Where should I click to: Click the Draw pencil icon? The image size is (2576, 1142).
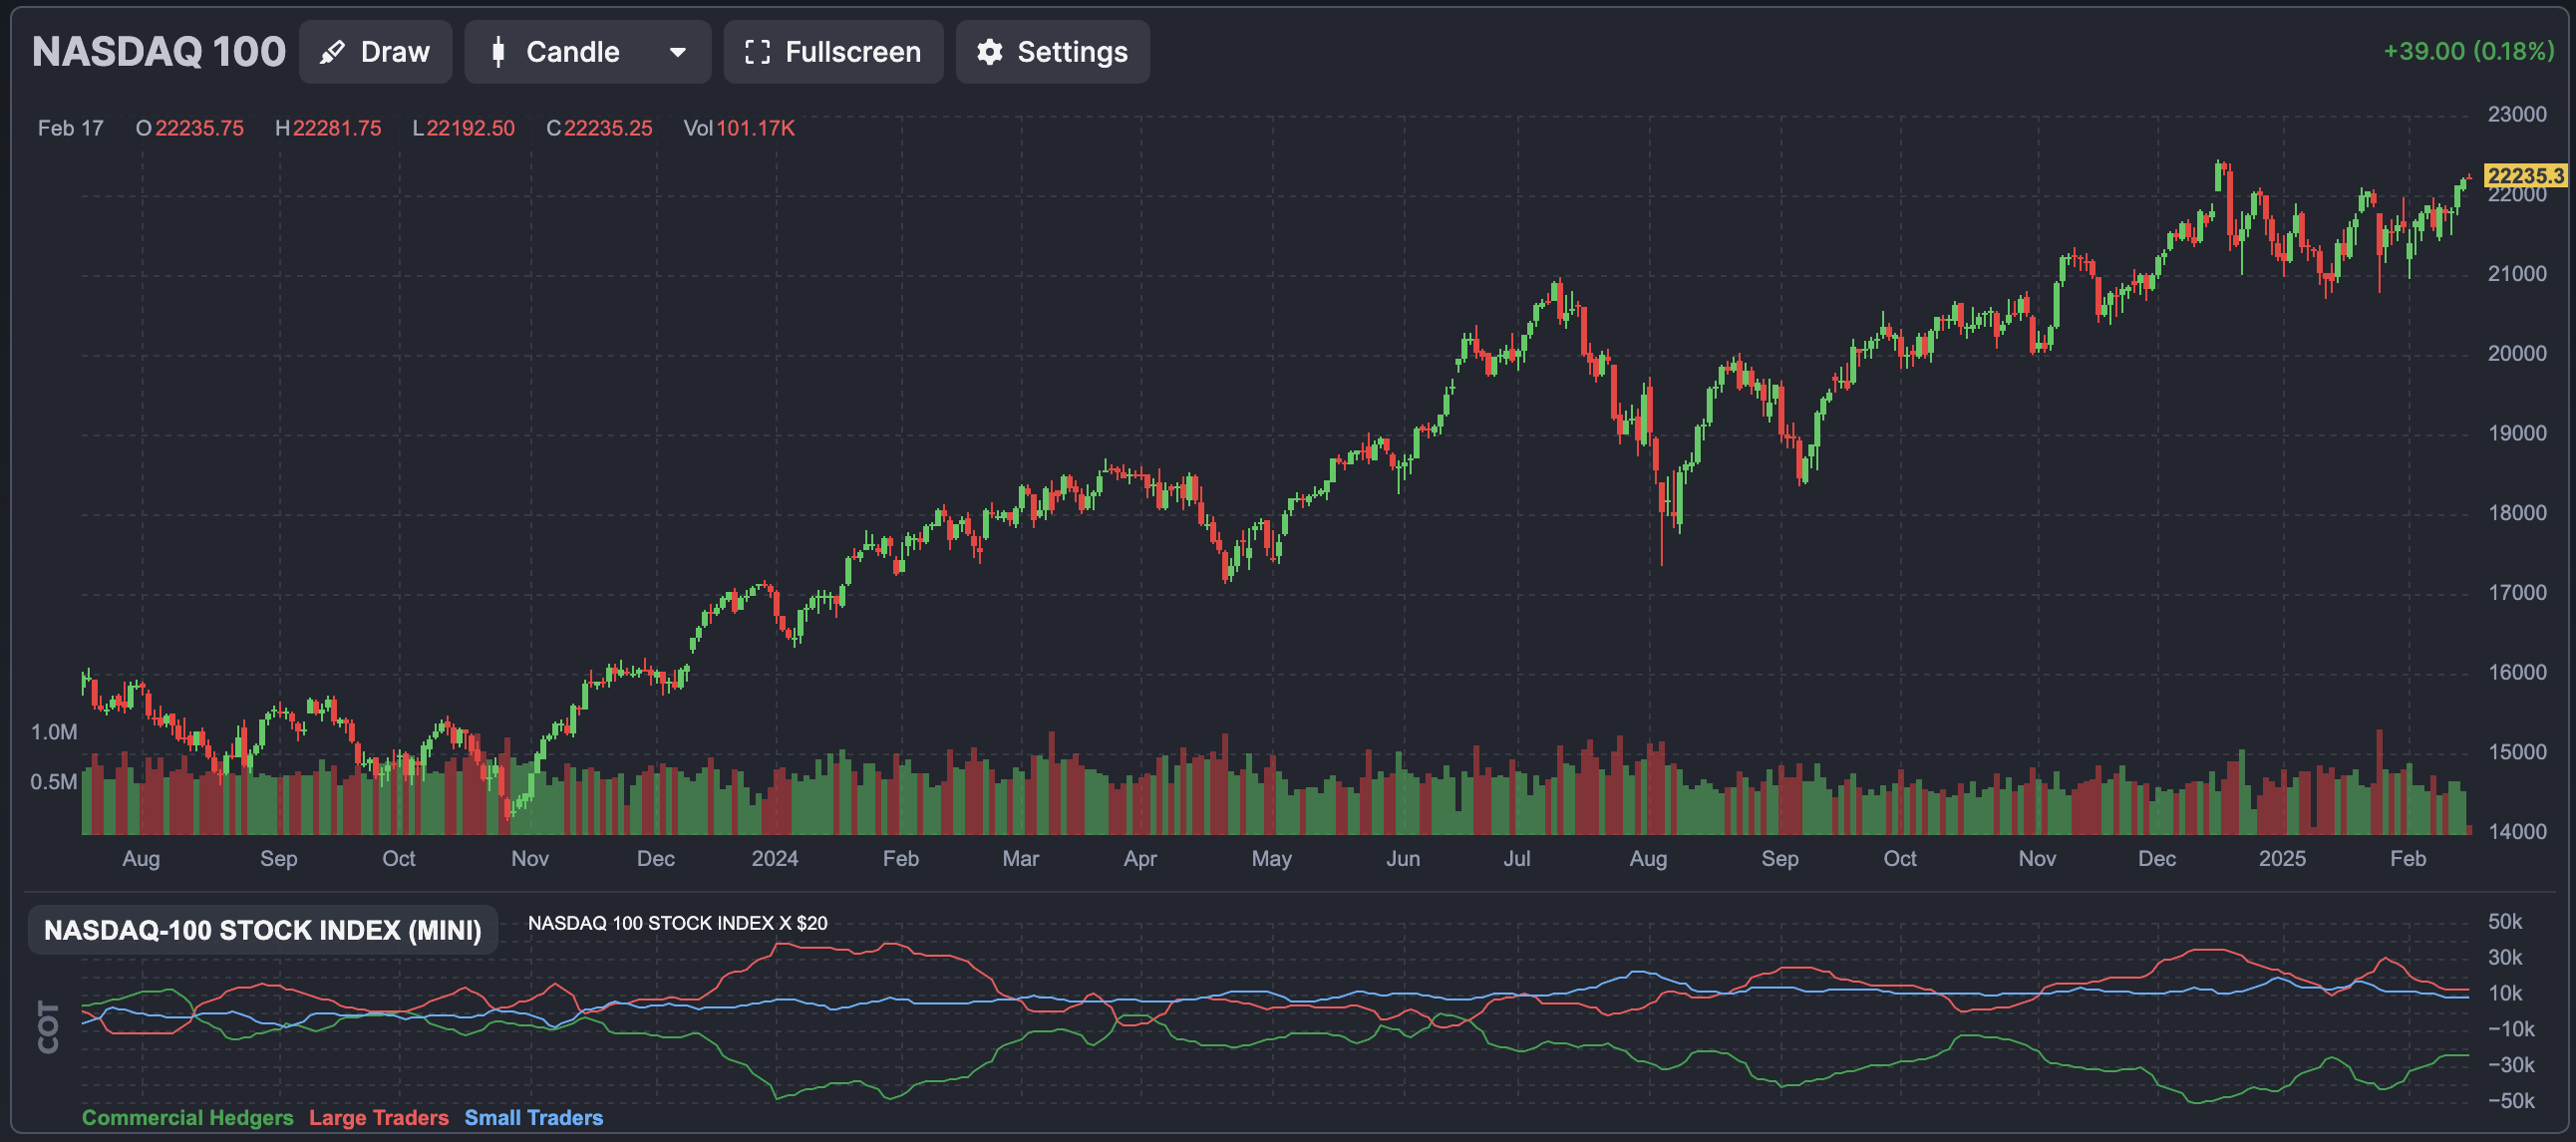coord(332,52)
